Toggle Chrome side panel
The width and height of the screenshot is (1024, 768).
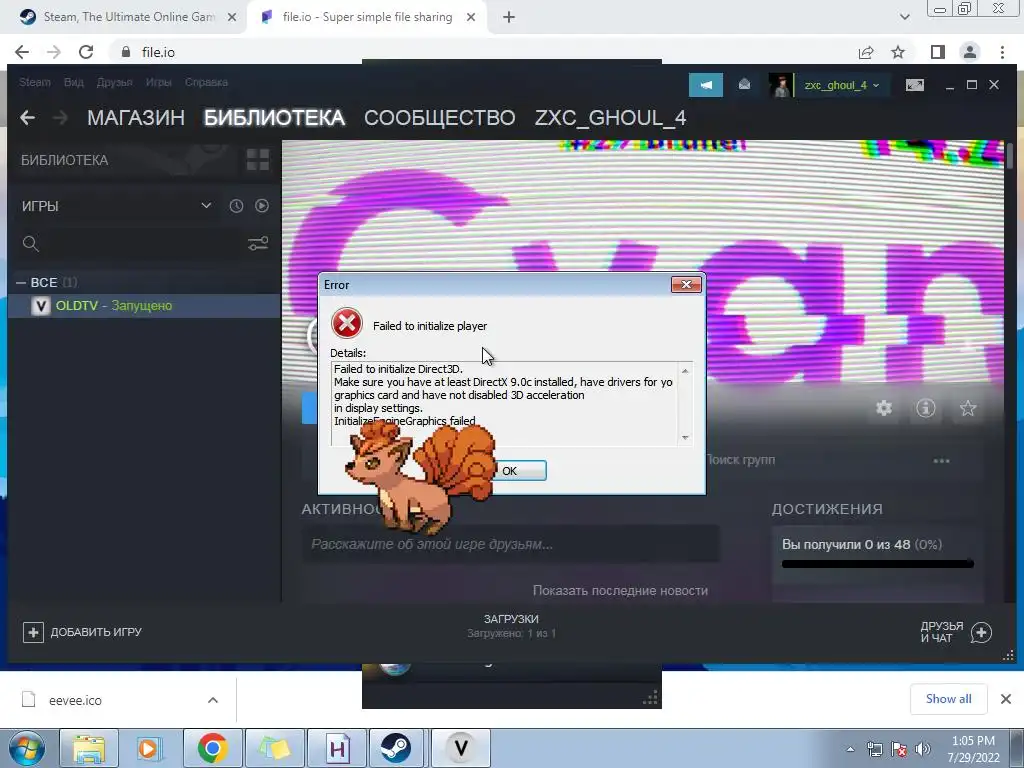click(938, 52)
